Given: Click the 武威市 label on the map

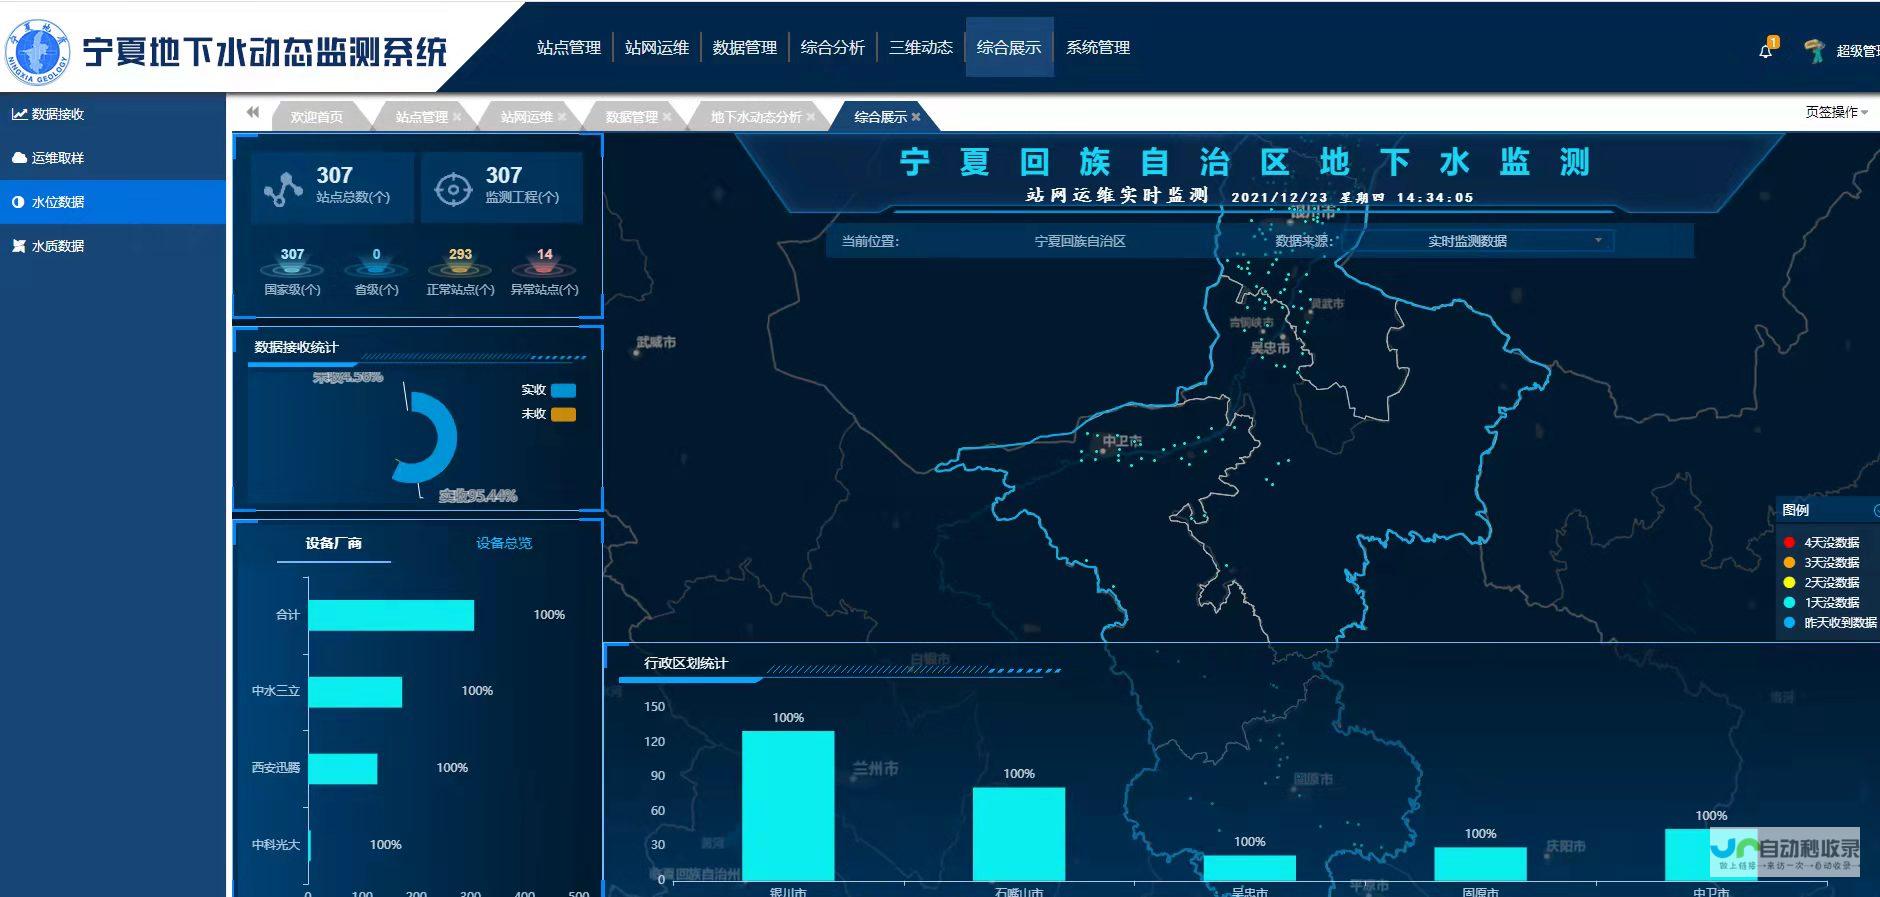Looking at the screenshot, I should (x=656, y=342).
